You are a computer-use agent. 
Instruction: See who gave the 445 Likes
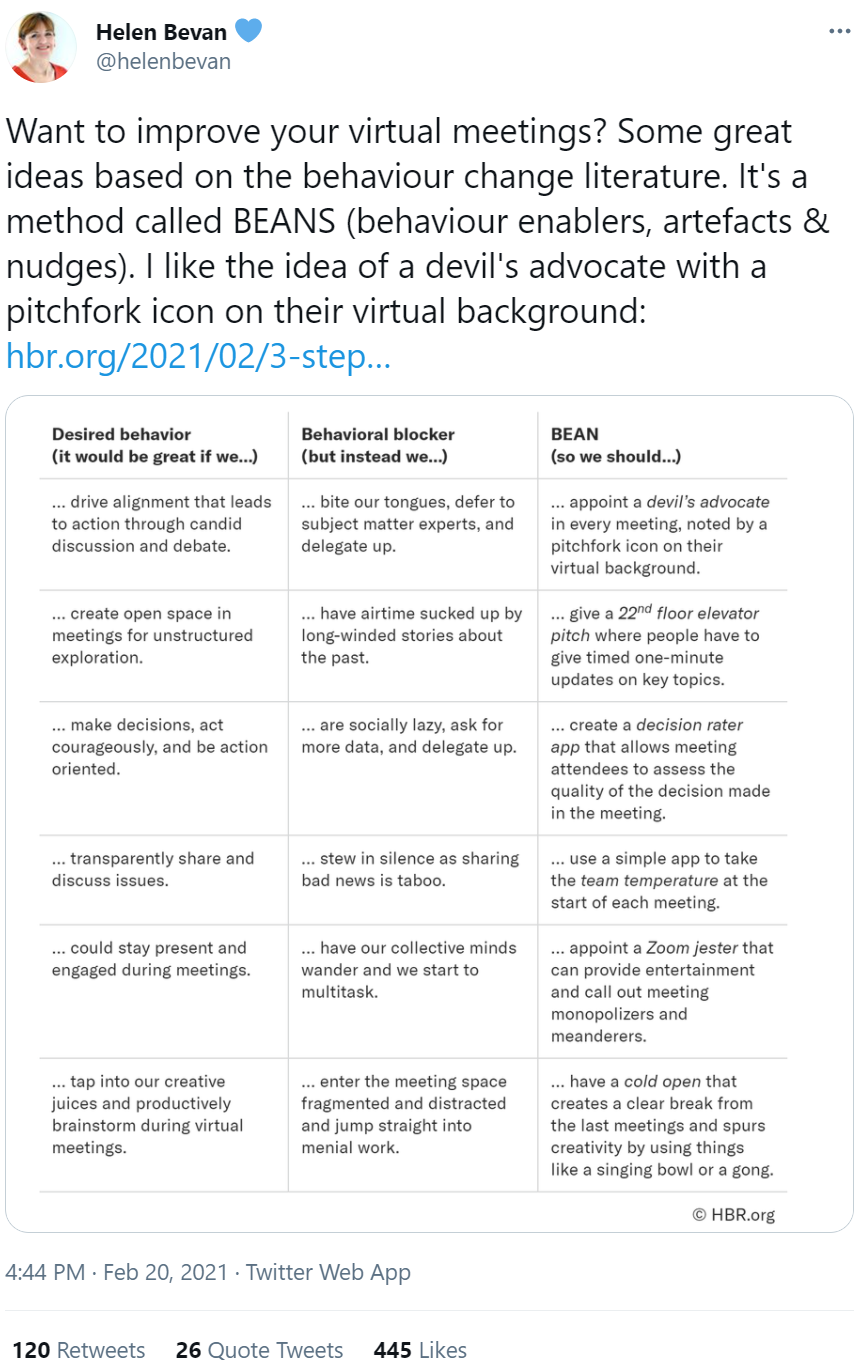point(420,1350)
